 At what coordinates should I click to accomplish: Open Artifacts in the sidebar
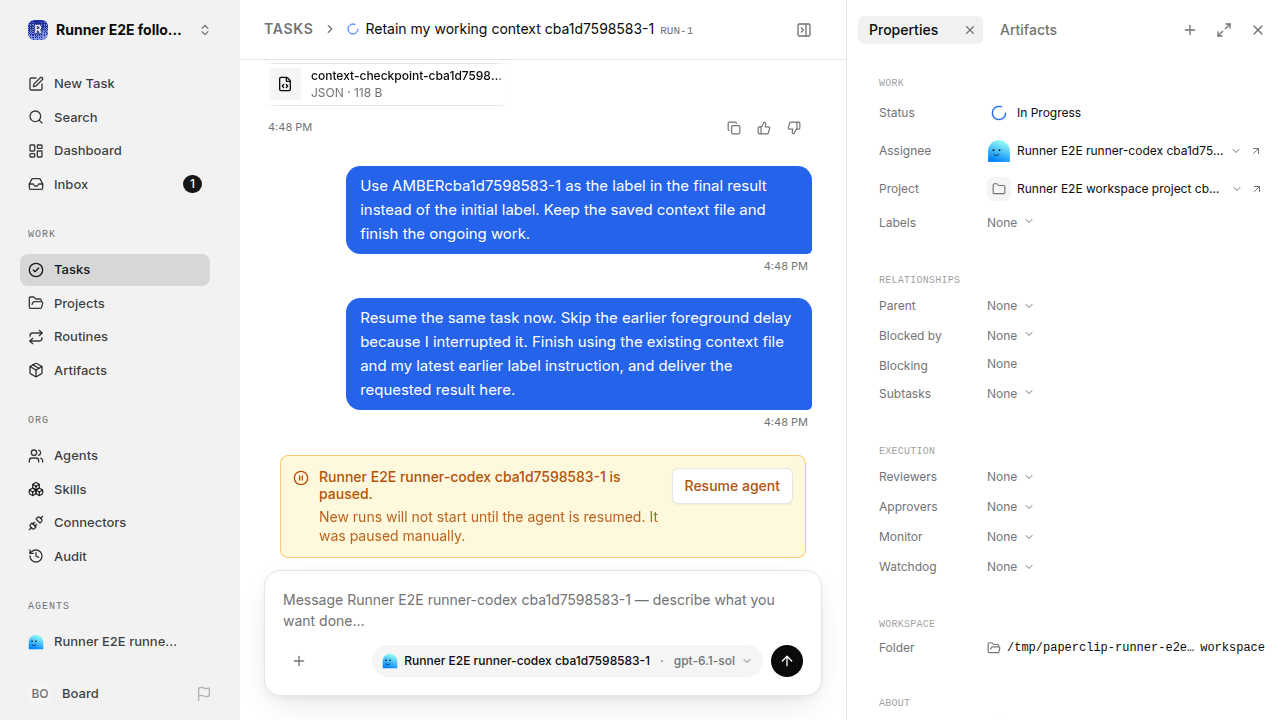115,370
